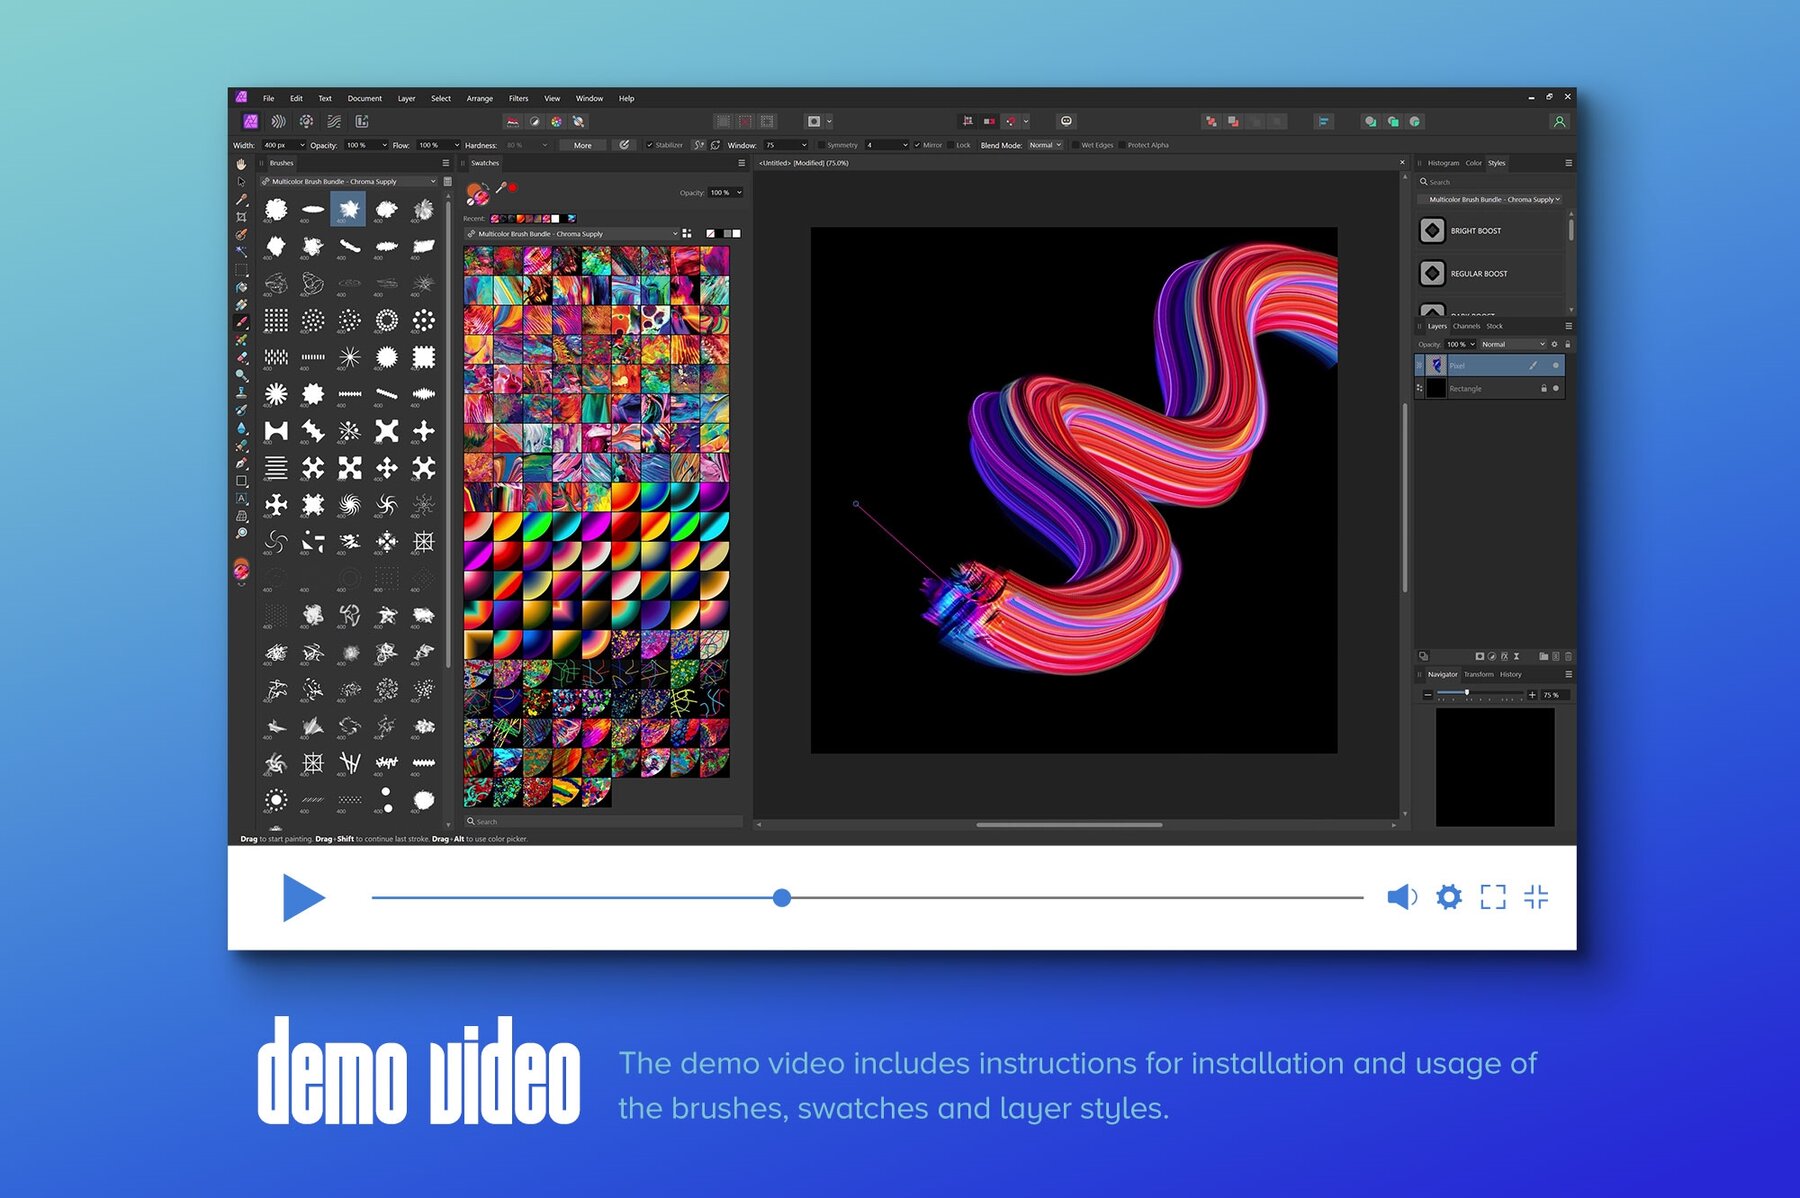
Task: Switch to the Channels tab
Action: [1466, 326]
